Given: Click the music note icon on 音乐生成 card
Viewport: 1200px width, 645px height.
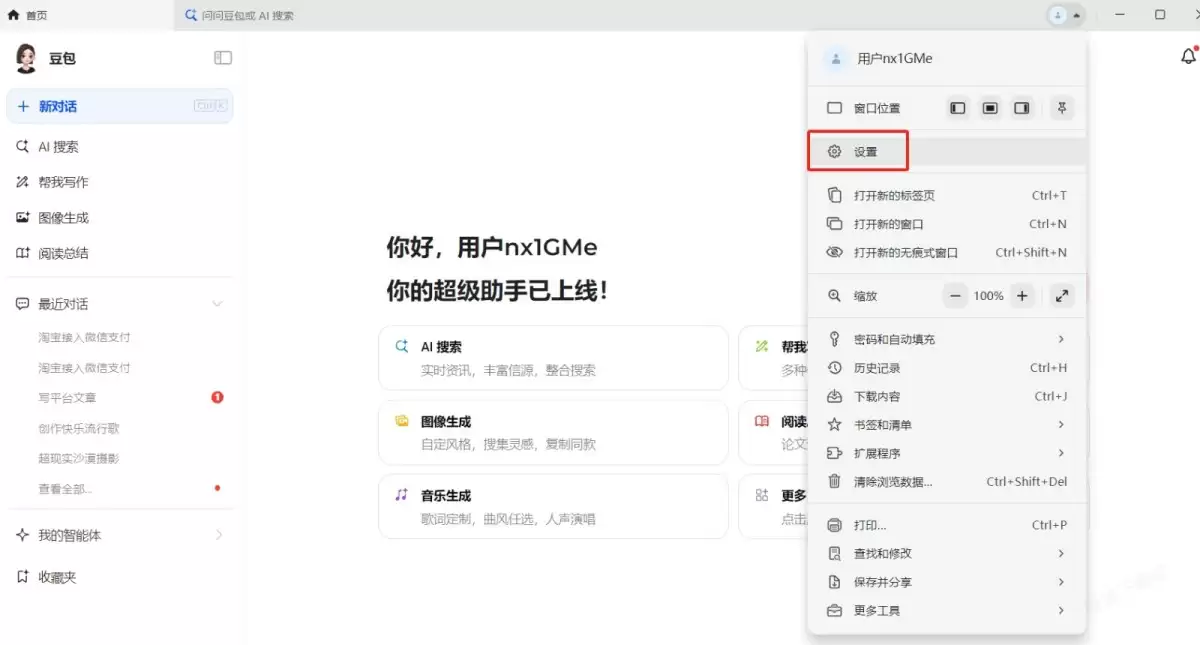Looking at the screenshot, I should click(x=401, y=495).
